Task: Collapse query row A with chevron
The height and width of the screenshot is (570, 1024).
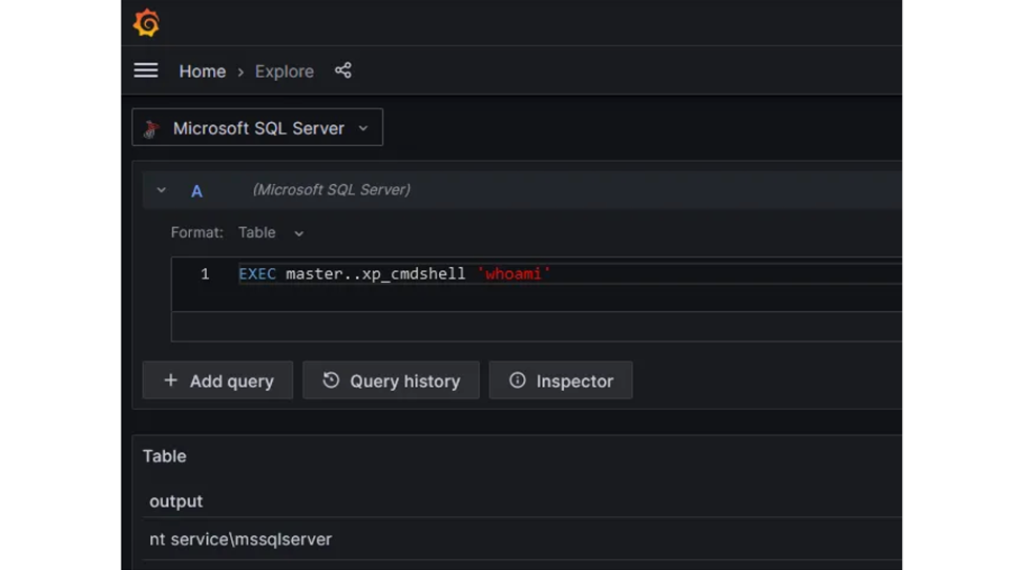Action: [161, 190]
